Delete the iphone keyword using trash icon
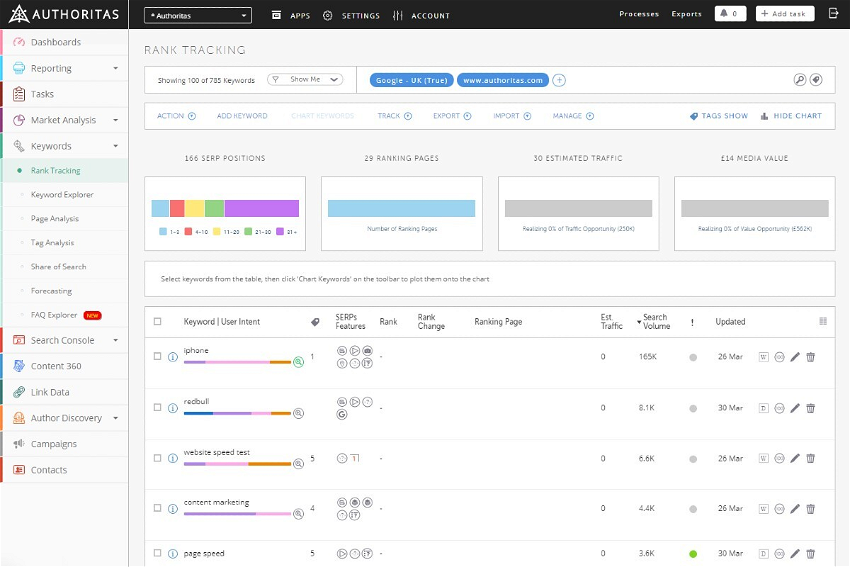The image size is (850, 567). [x=811, y=357]
